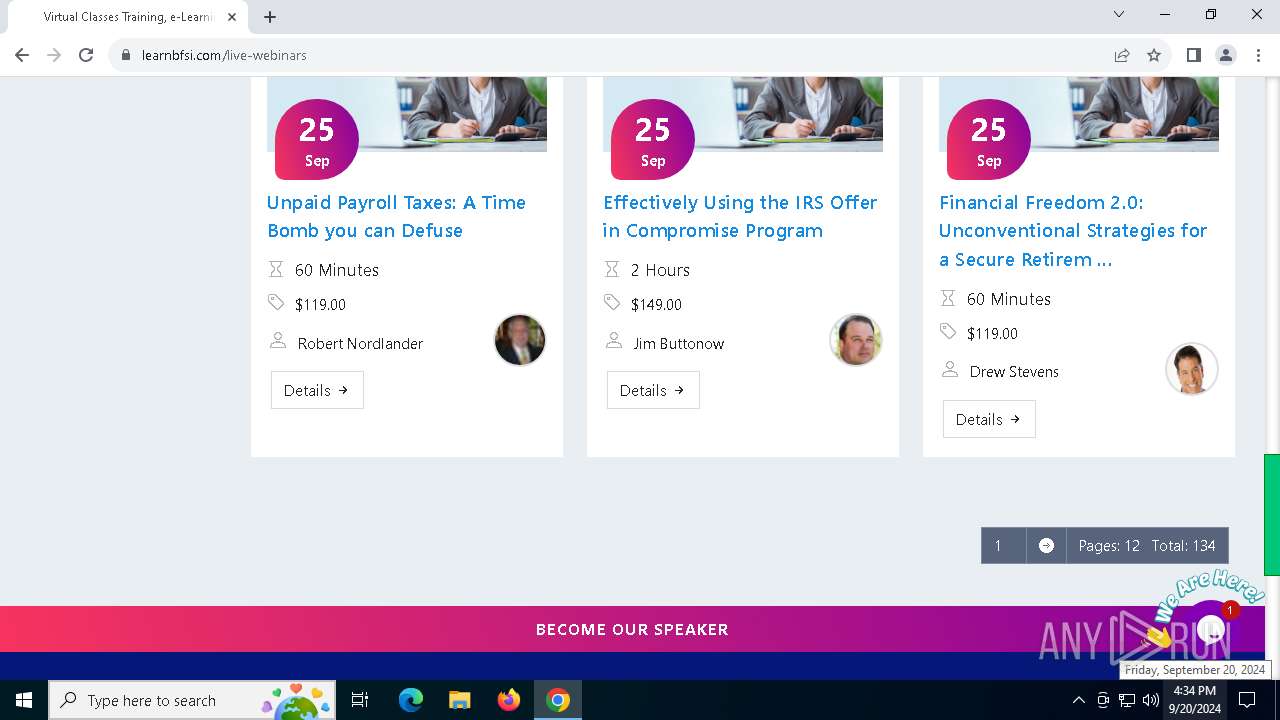The image size is (1280, 720).
Task: Click Jim Buttonow's speaker photo
Action: pos(856,340)
